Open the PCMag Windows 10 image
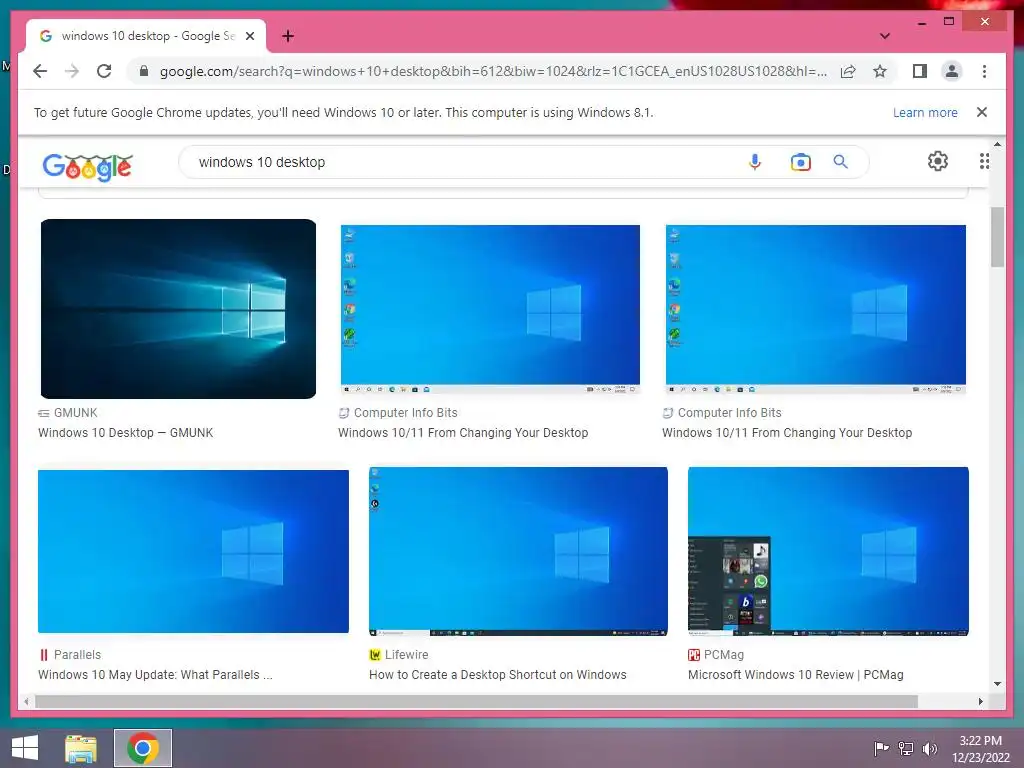 click(x=828, y=551)
